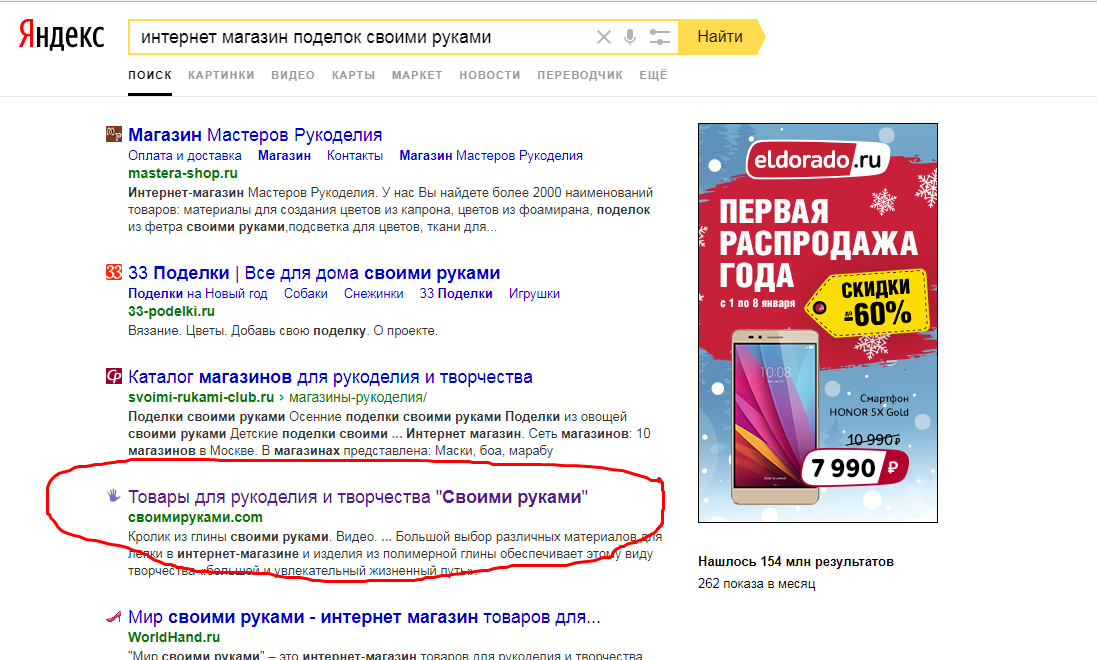This screenshot has width=1097, height=660.
Task: Open the Маркет tab
Action: click(x=417, y=75)
